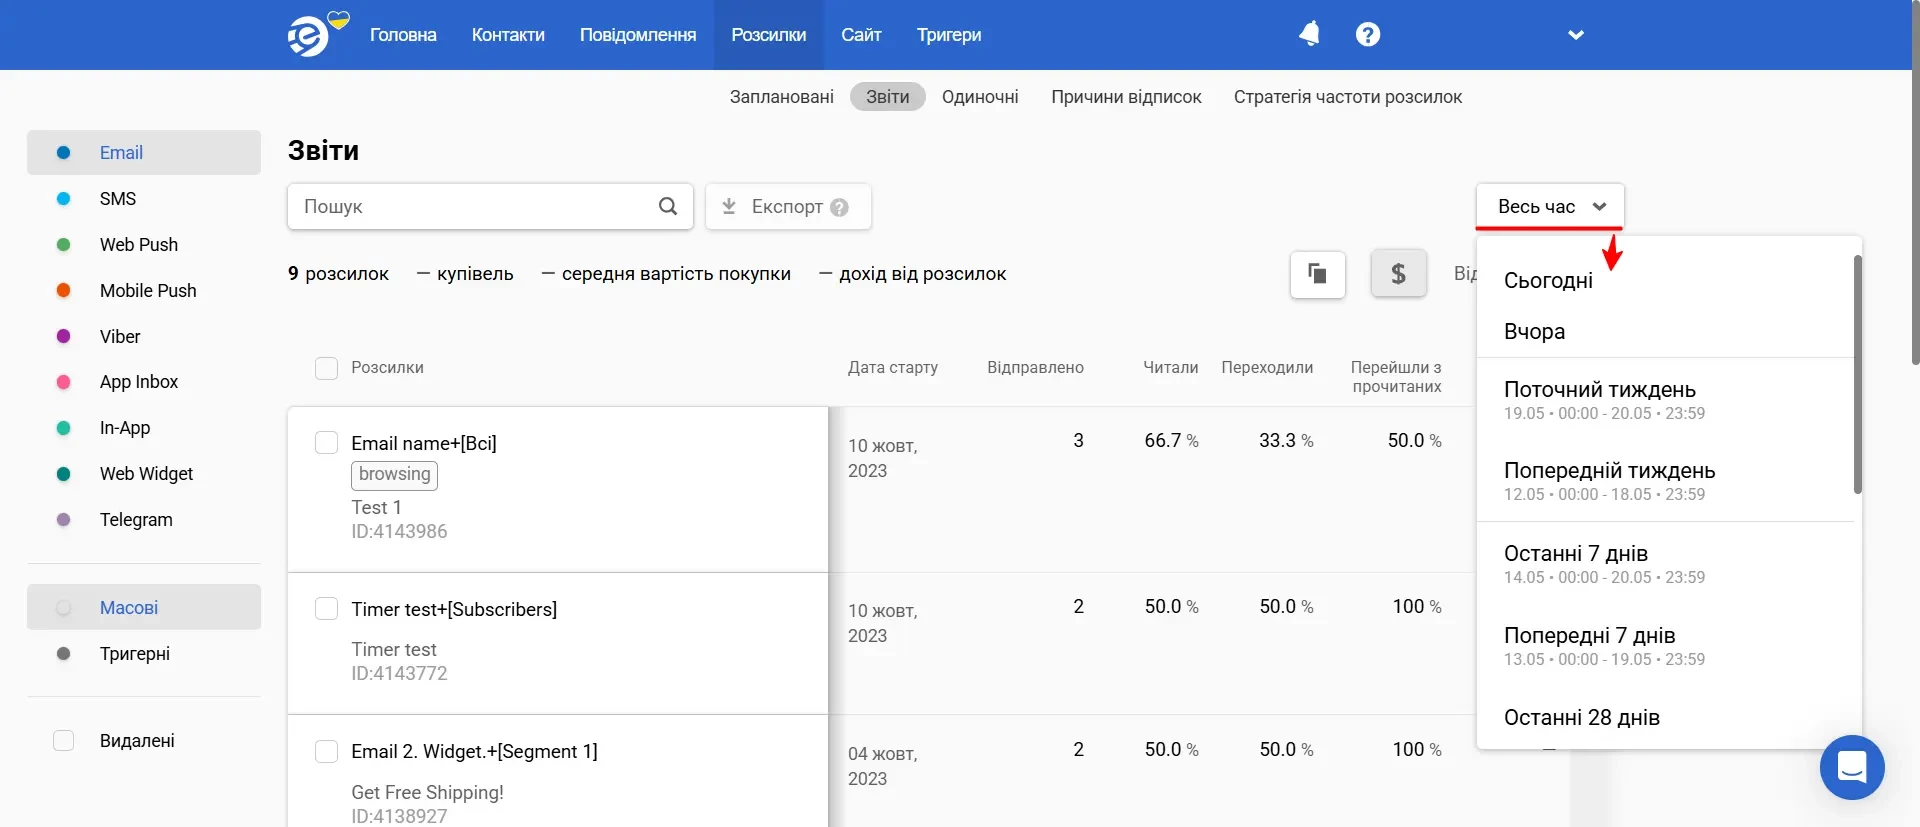Image resolution: width=1920 pixels, height=827 pixels.
Task: Click the copy campaigns icon button
Action: point(1318,274)
